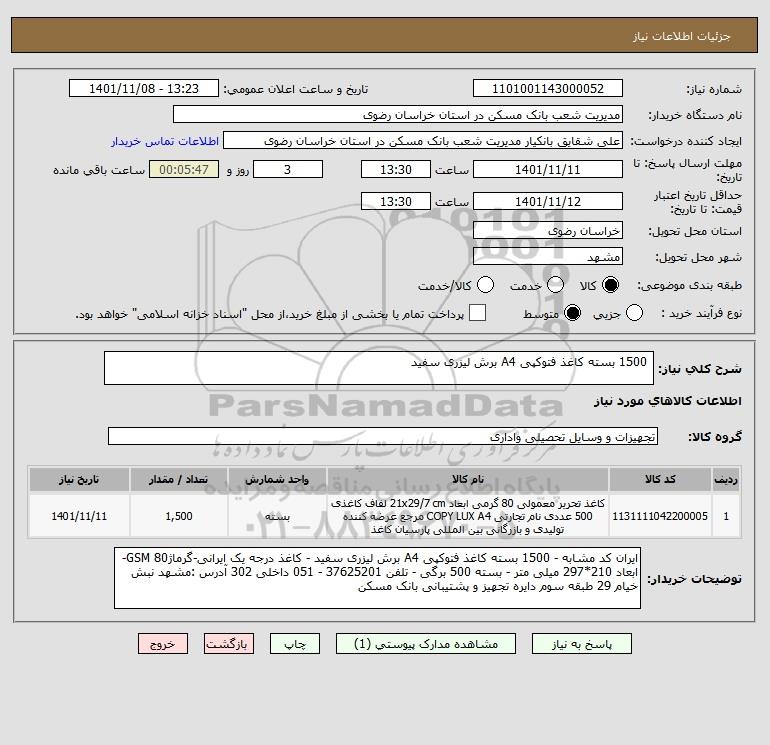Click the نام کالا column header

(468, 479)
